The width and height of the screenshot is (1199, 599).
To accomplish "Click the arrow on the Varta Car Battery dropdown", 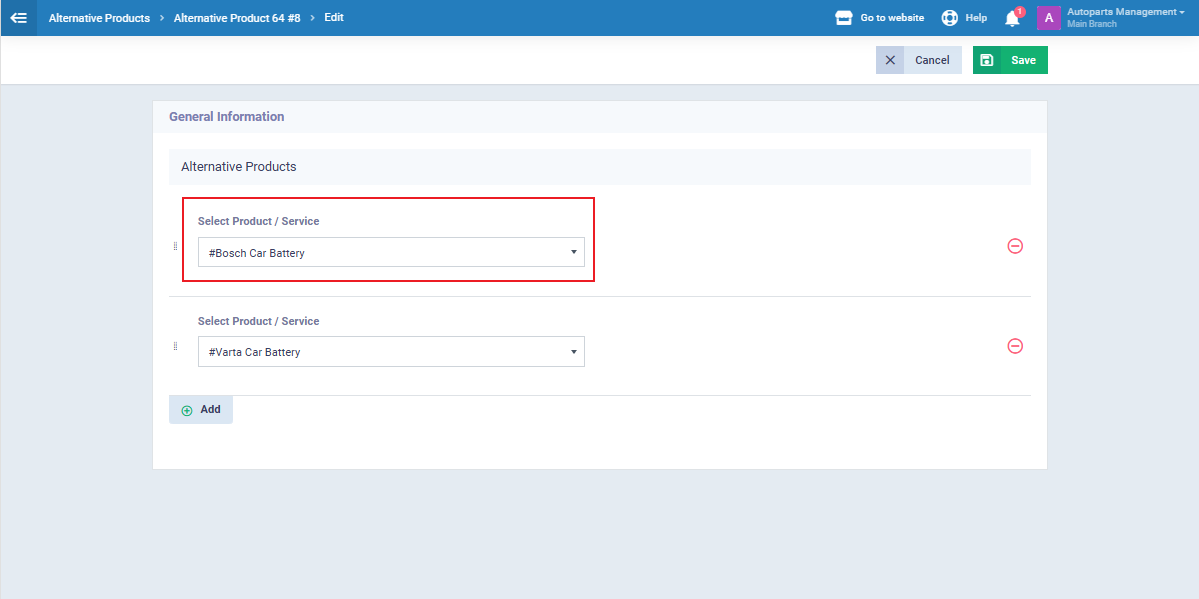I will [x=574, y=352].
